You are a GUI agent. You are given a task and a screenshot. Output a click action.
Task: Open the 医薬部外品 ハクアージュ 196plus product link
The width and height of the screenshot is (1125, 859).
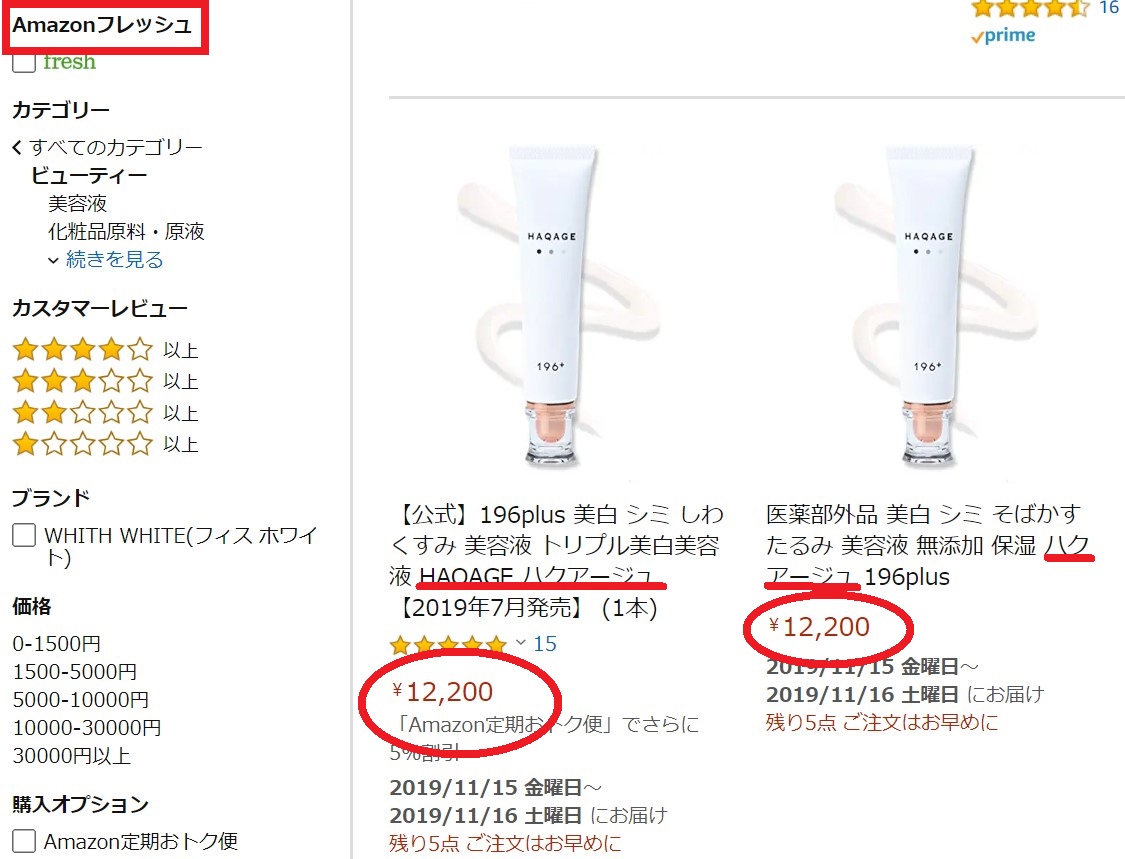(929, 545)
